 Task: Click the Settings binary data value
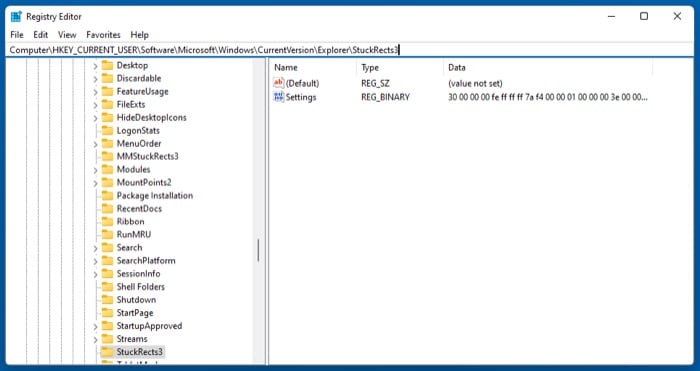(548, 97)
